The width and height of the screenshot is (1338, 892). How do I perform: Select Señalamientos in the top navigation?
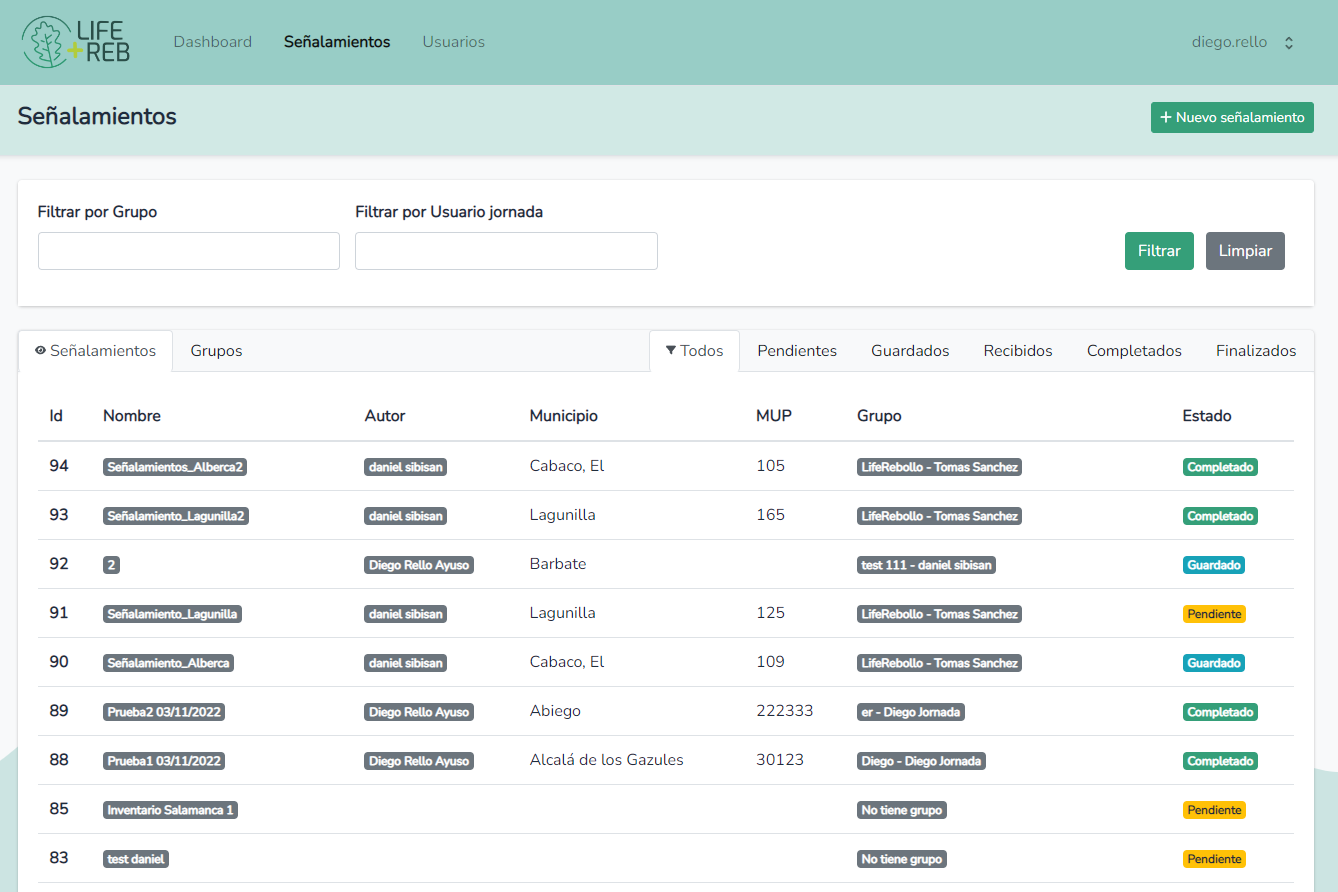(337, 42)
